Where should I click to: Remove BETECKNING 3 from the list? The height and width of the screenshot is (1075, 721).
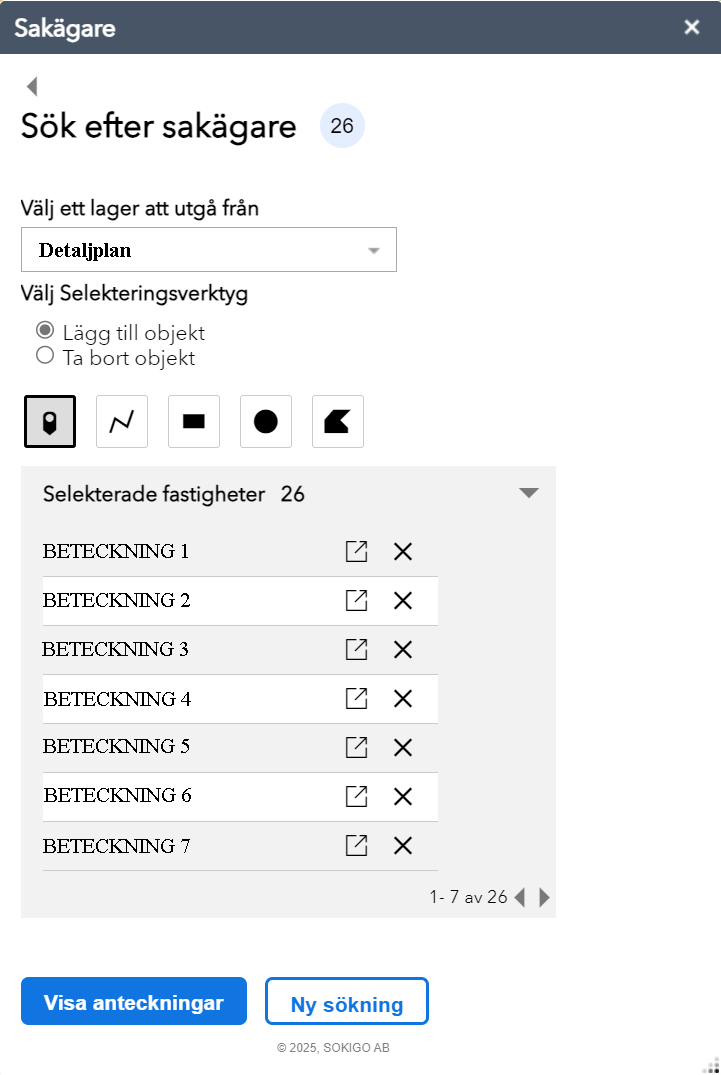[403, 650]
